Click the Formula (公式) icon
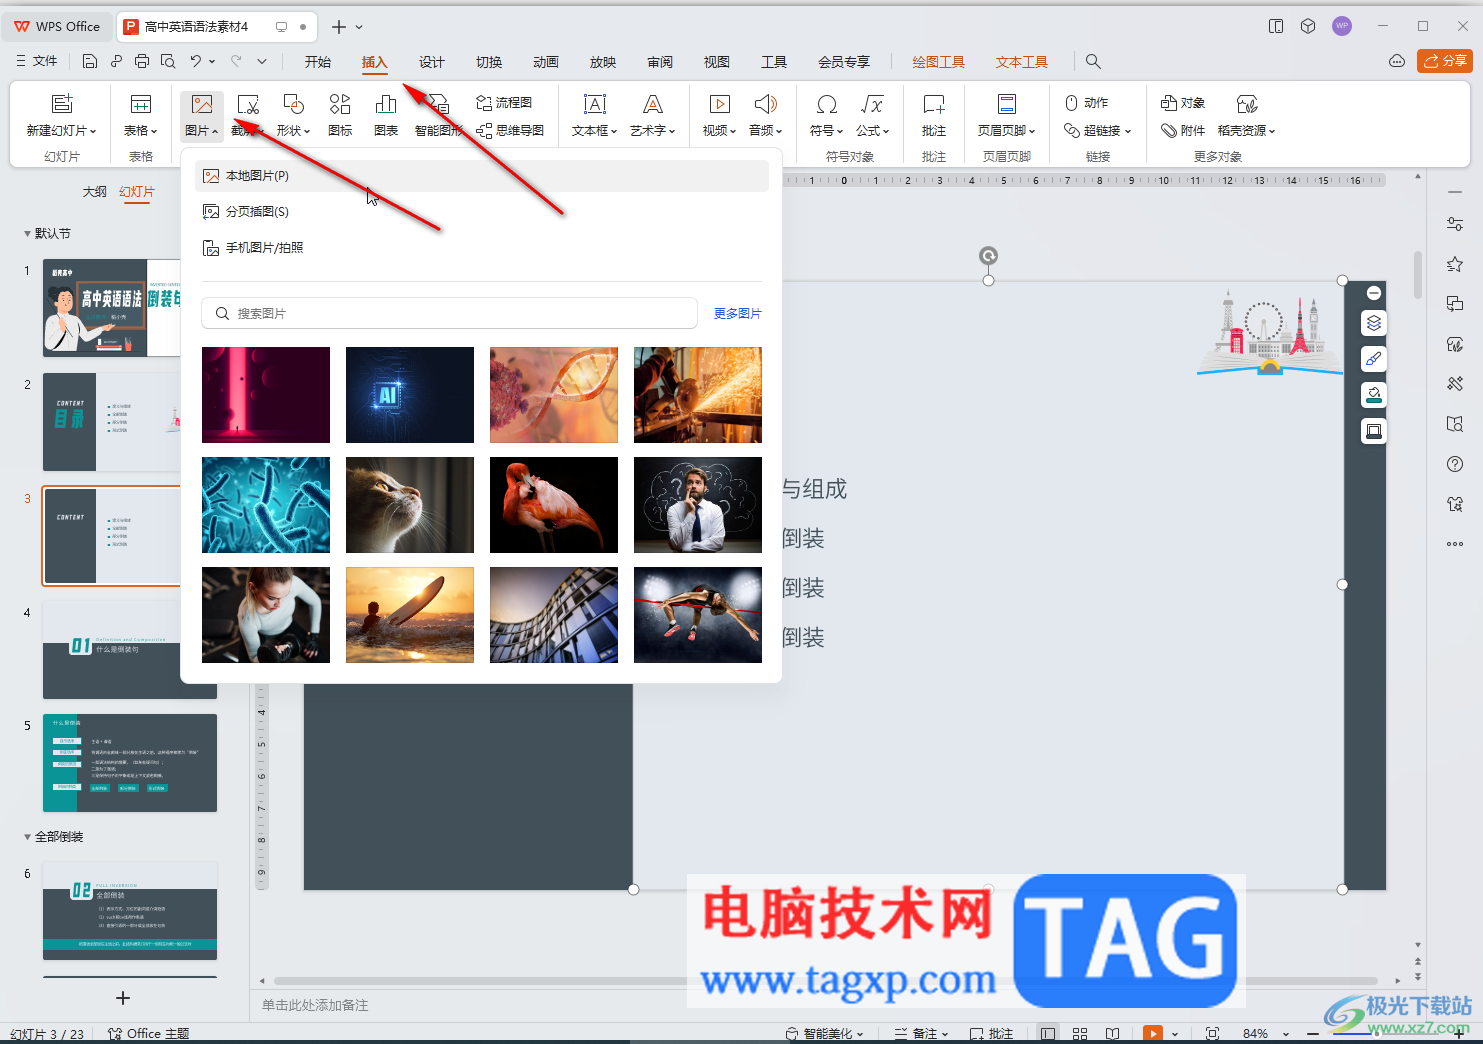This screenshot has width=1483, height=1044. point(872,104)
